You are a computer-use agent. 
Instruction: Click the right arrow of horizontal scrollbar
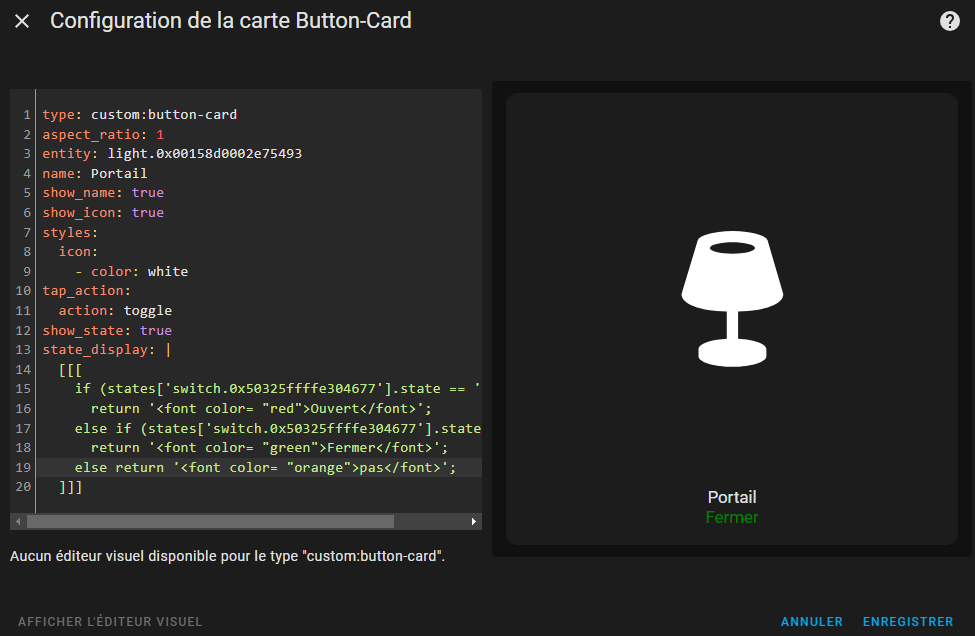pos(474,521)
